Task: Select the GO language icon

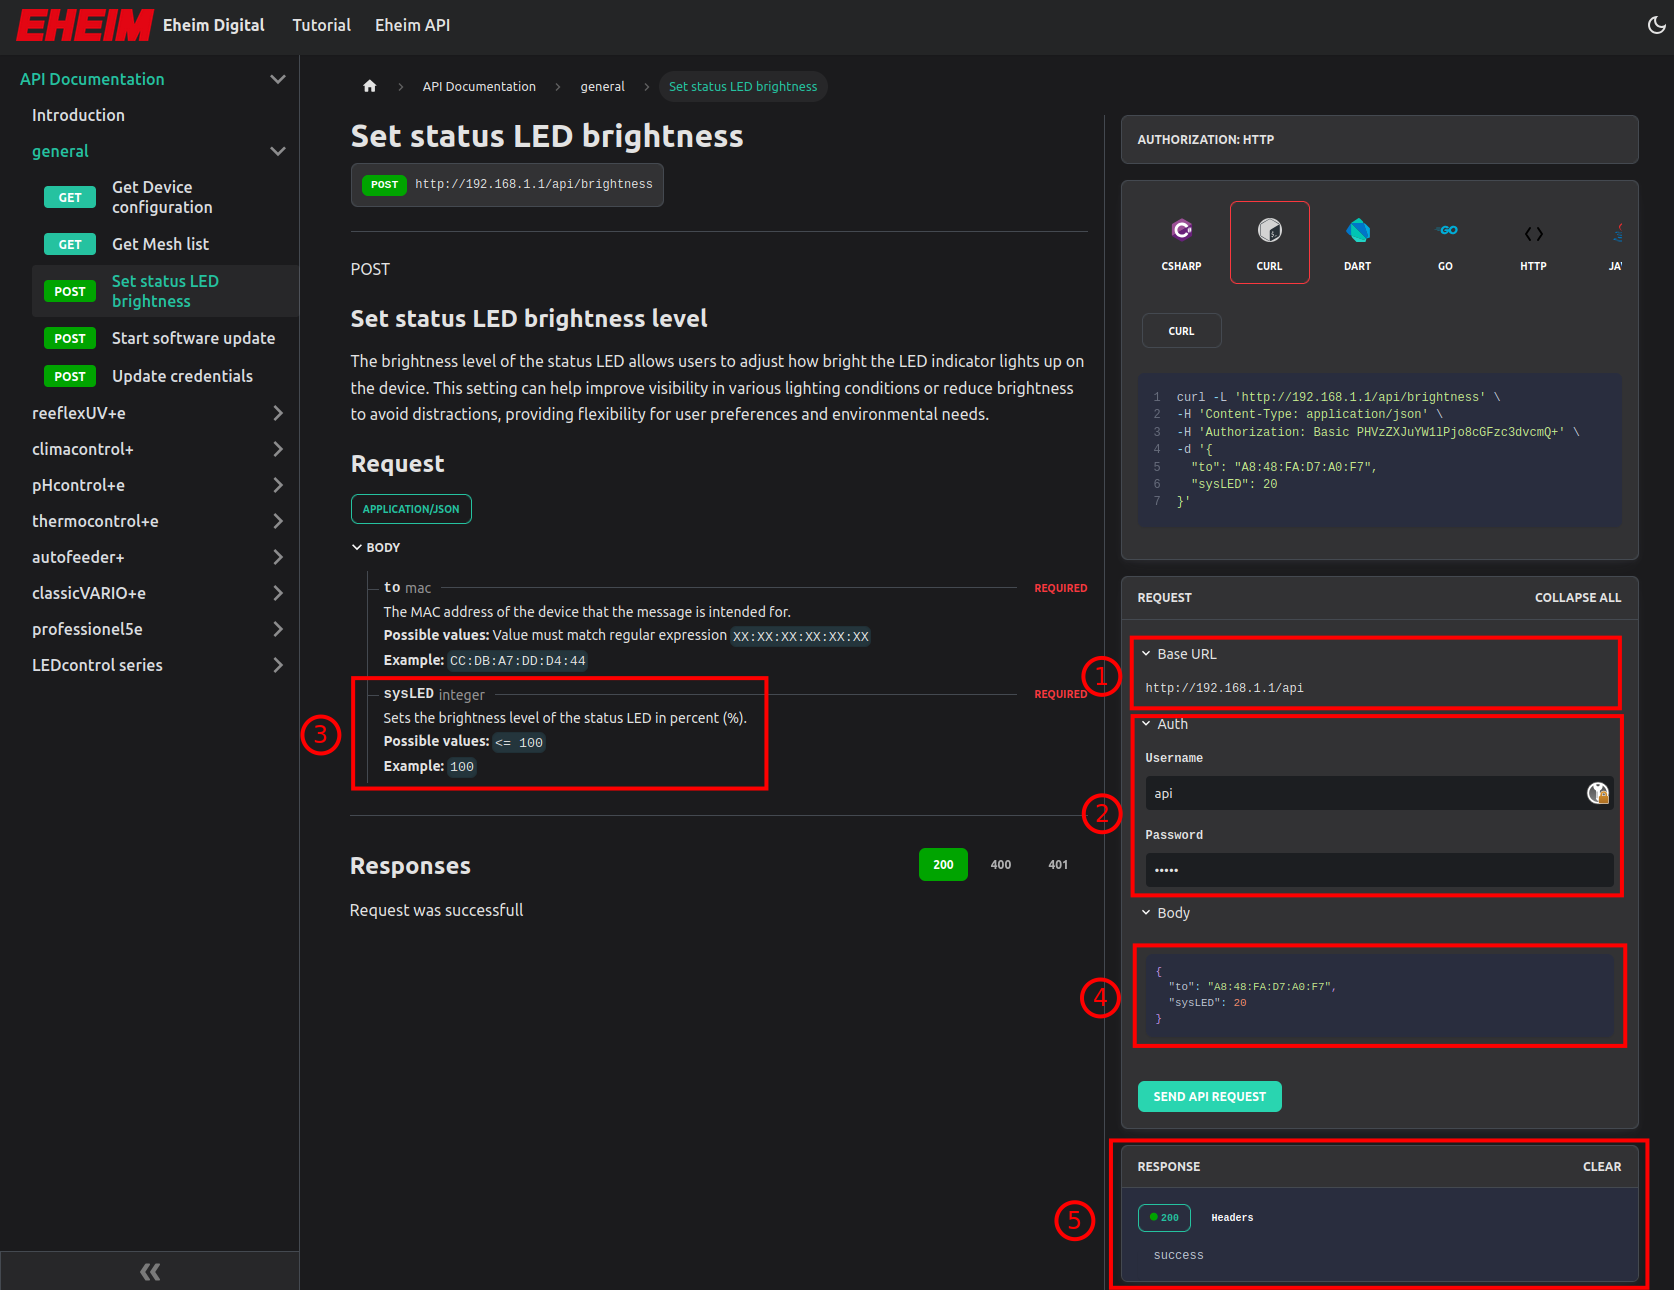Action: click(x=1445, y=243)
